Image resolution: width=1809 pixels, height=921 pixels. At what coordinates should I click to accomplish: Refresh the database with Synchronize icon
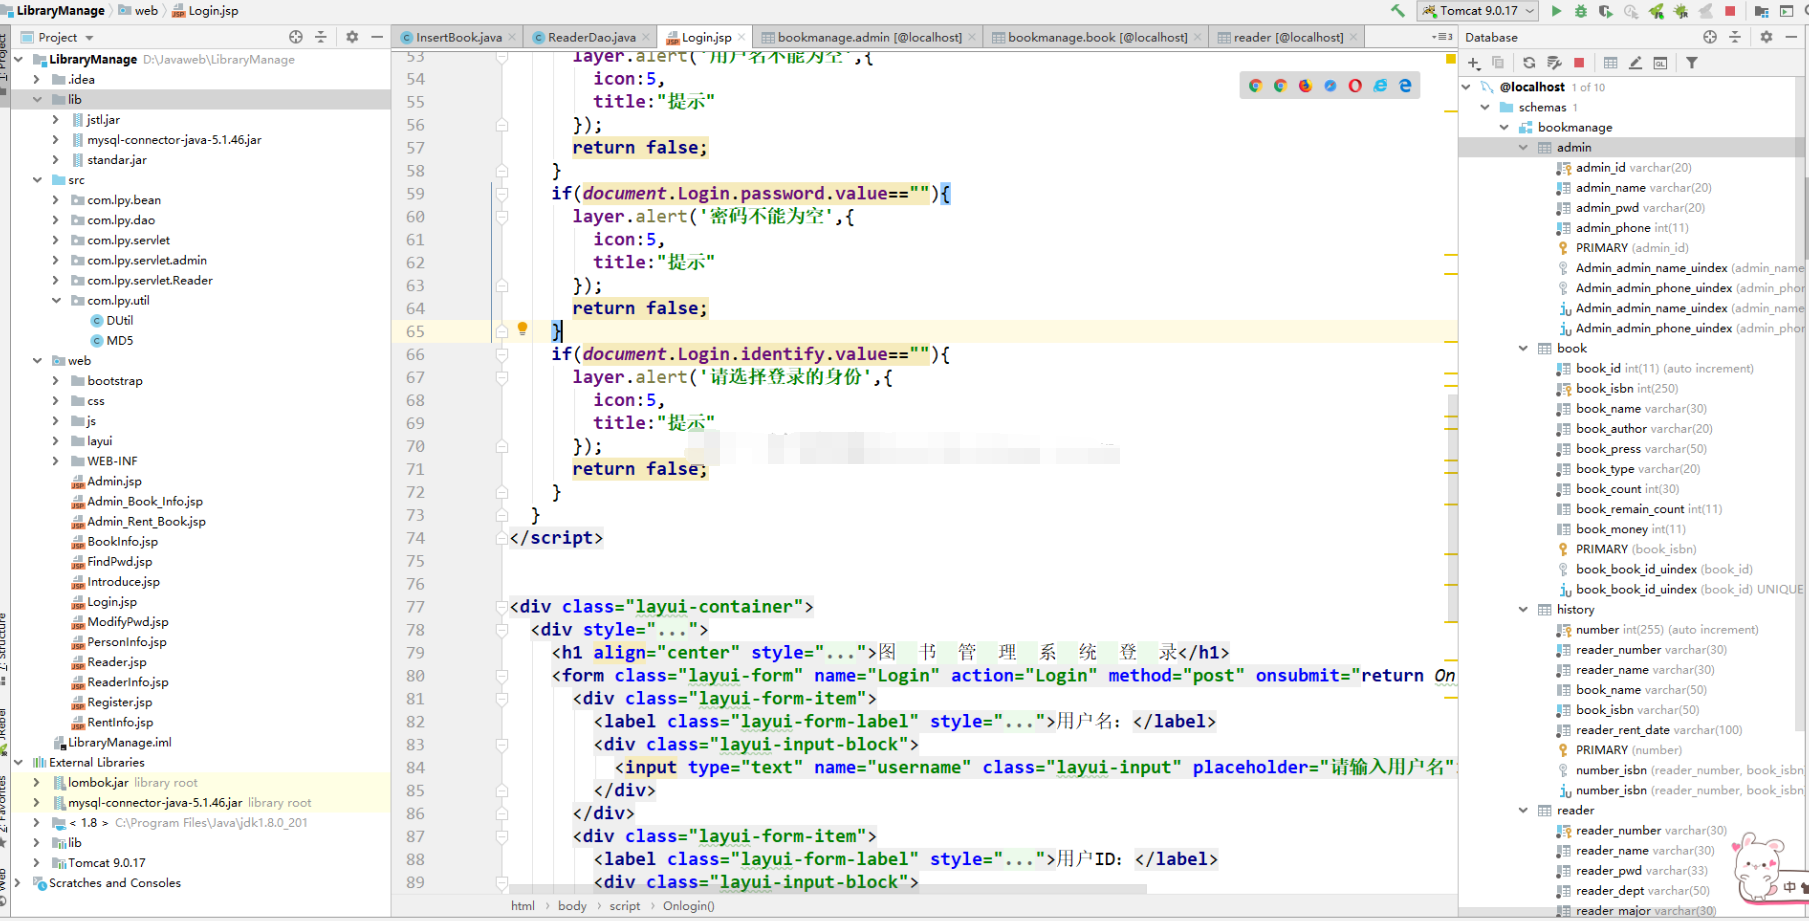tap(1529, 63)
